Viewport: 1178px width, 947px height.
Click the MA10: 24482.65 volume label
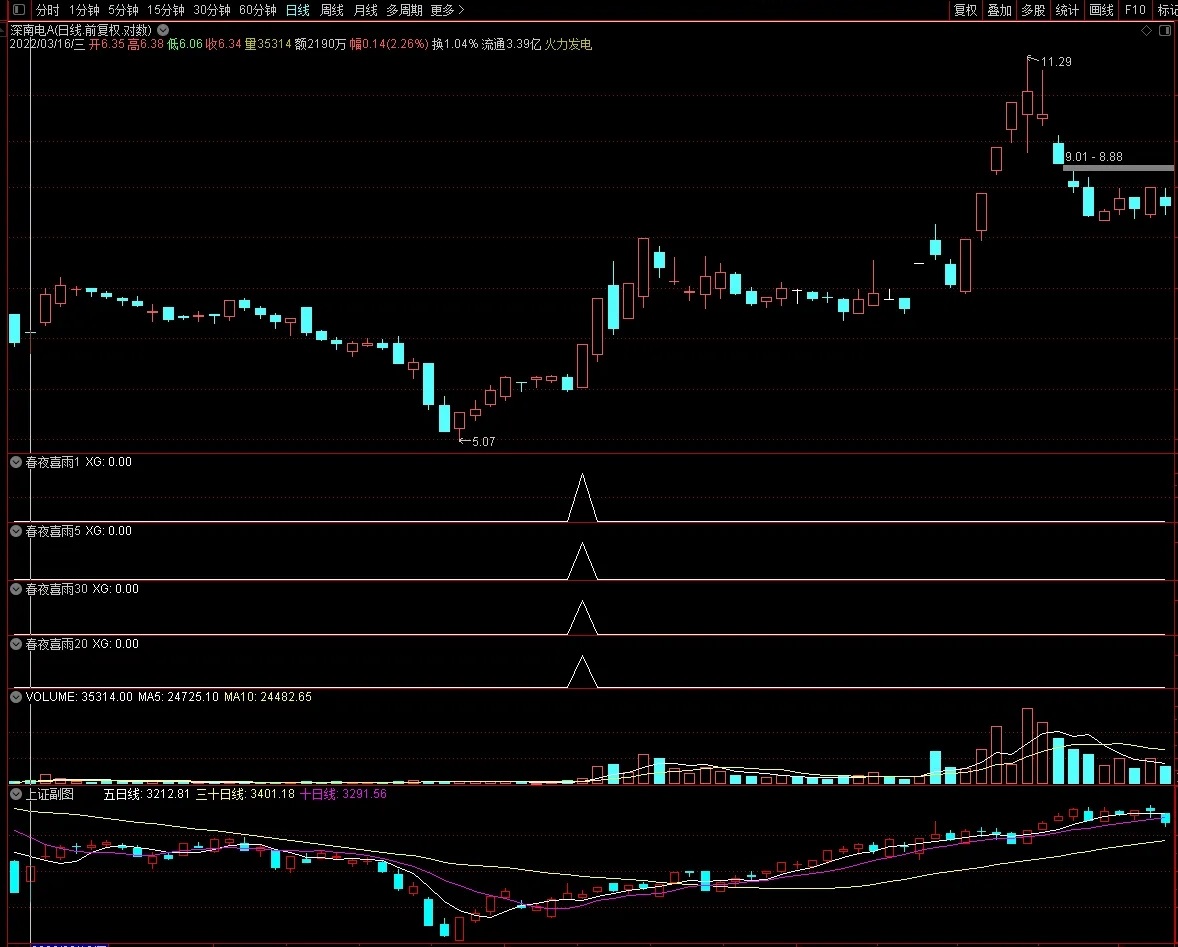267,697
